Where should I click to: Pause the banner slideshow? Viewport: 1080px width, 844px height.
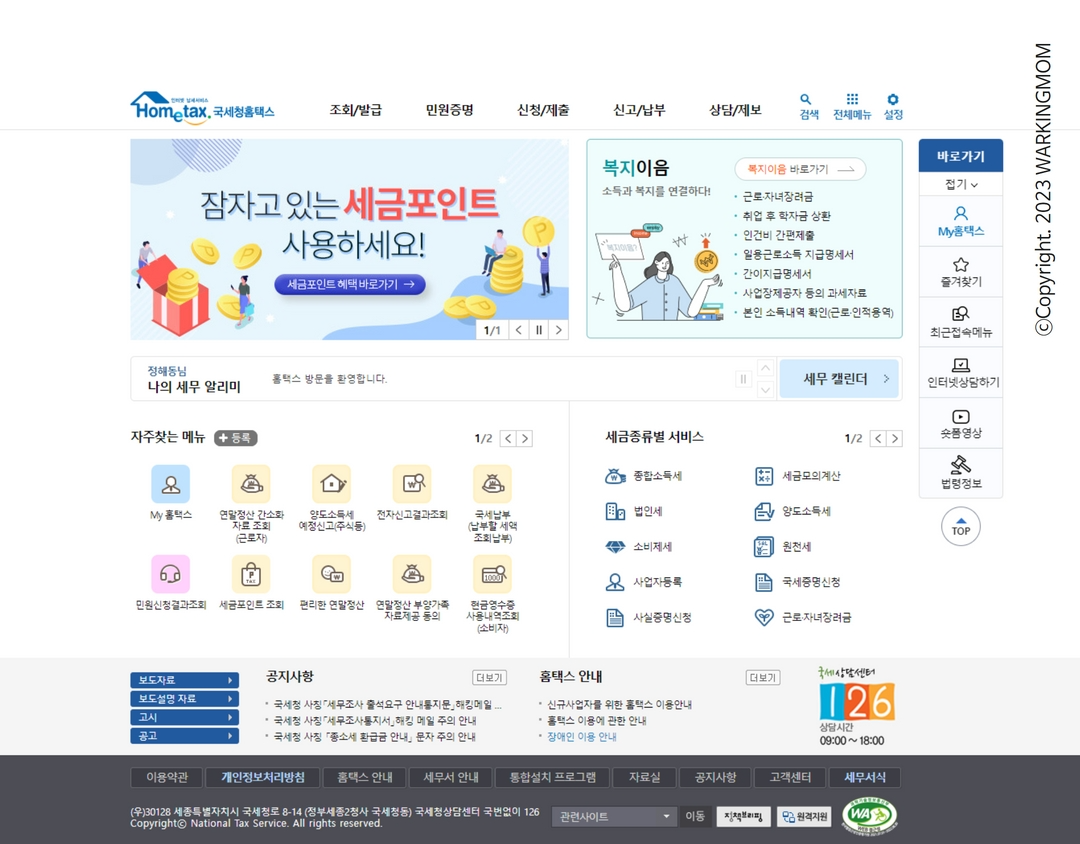(x=539, y=330)
